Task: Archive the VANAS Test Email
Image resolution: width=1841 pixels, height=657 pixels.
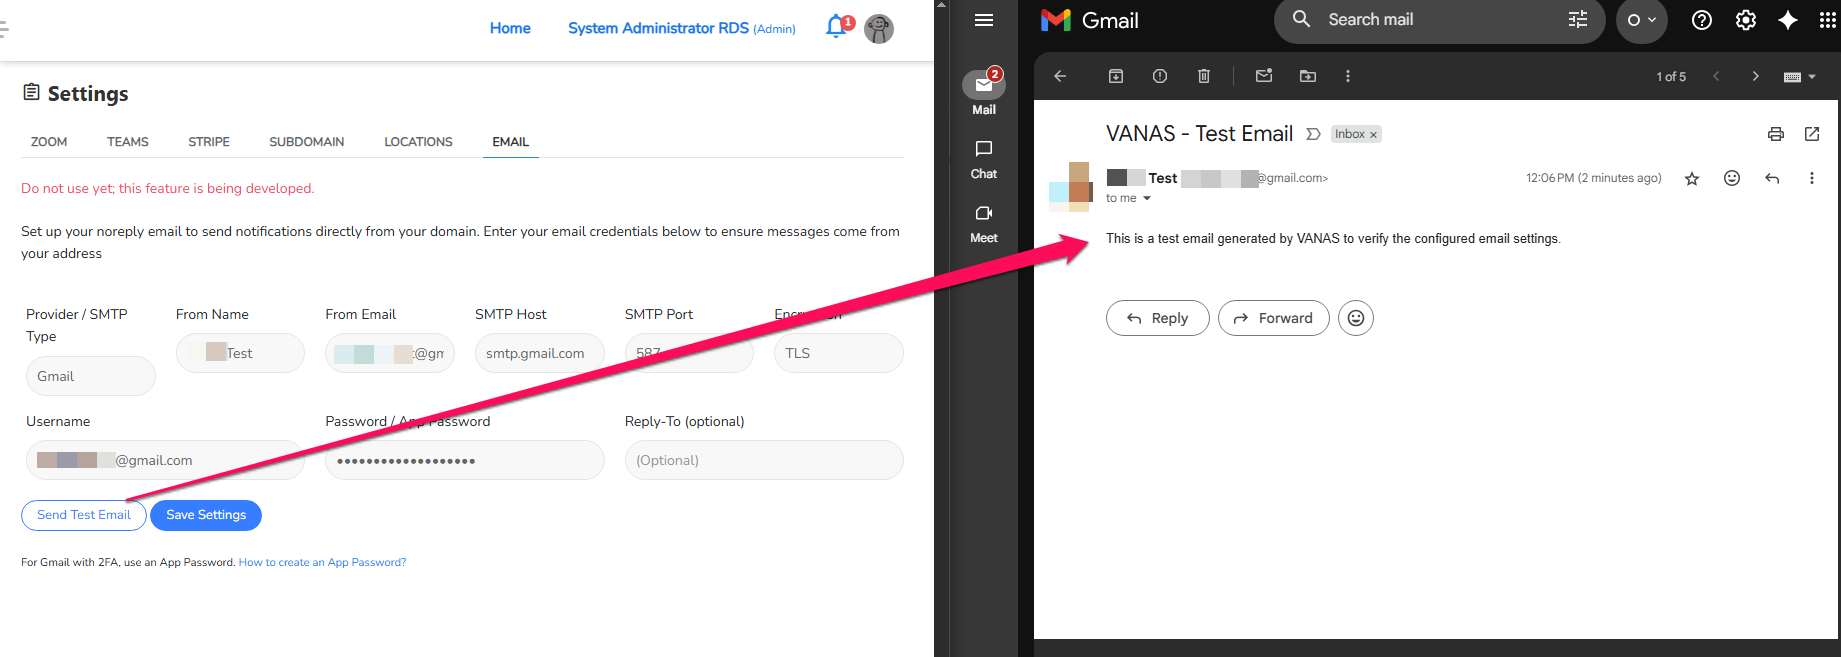Action: pyautogui.click(x=1116, y=76)
